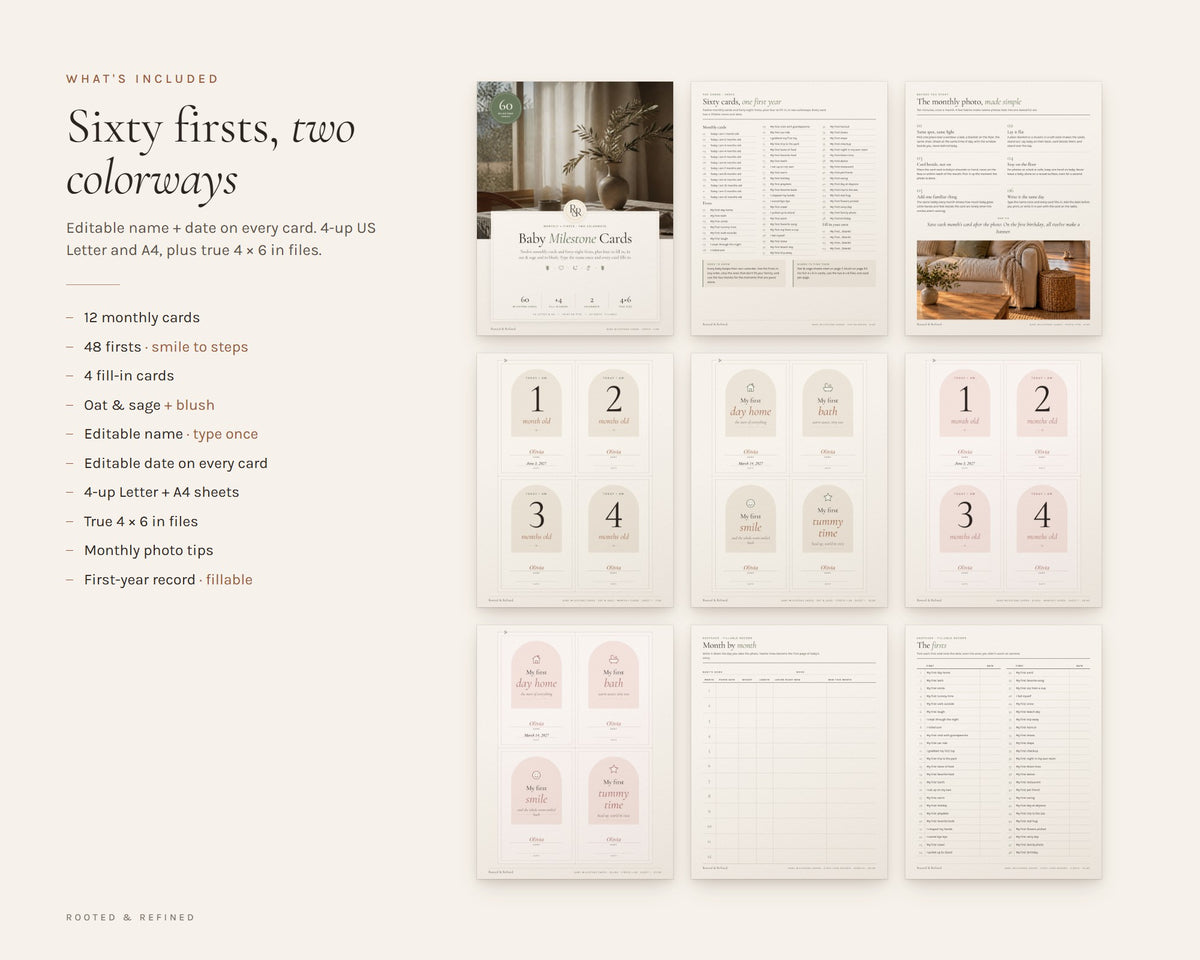This screenshot has height=960, width=1200.
Task: Click the star icon on the oat tummy time card
Action: (x=828, y=497)
